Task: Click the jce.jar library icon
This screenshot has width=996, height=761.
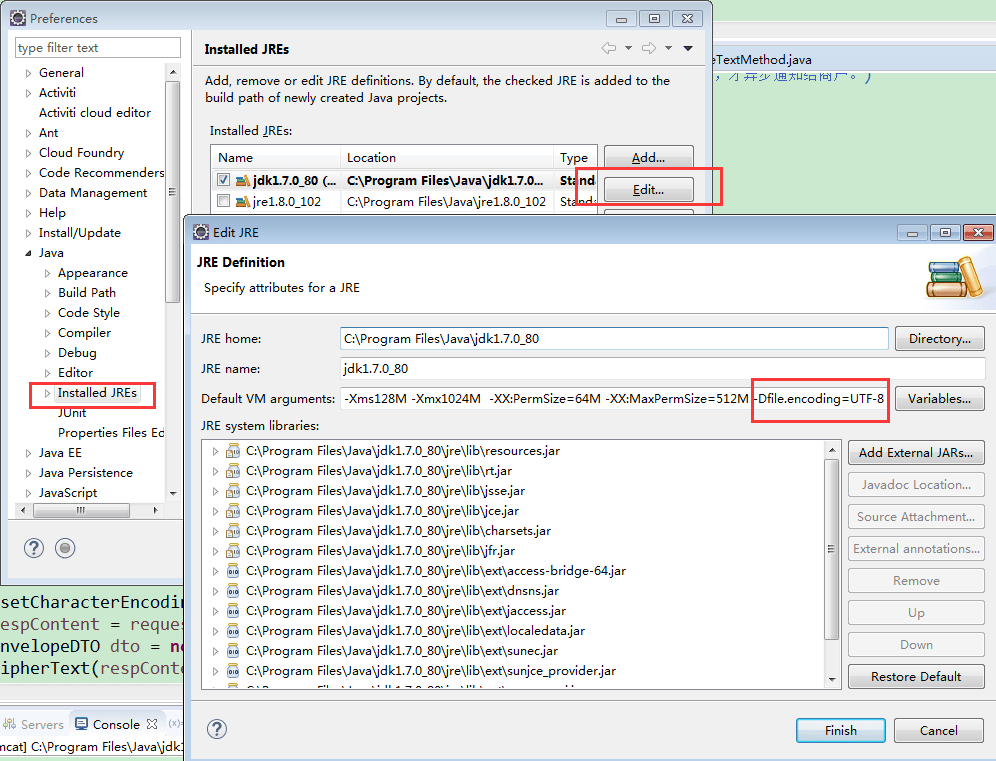Action: pos(233,511)
